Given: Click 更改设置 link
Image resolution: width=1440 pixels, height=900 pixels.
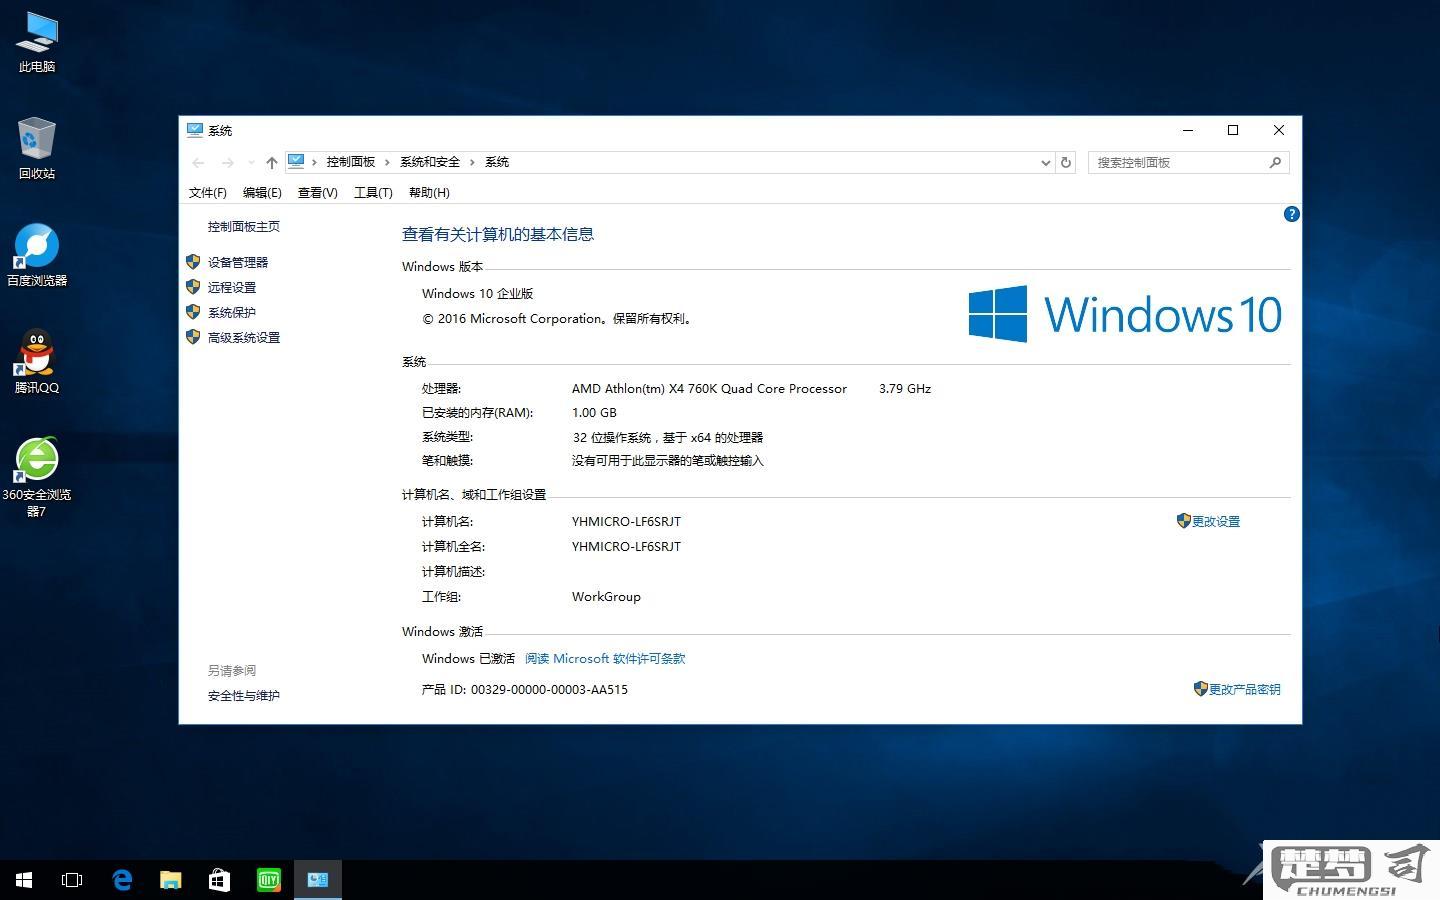Looking at the screenshot, I should click(x=1216, y=521).
